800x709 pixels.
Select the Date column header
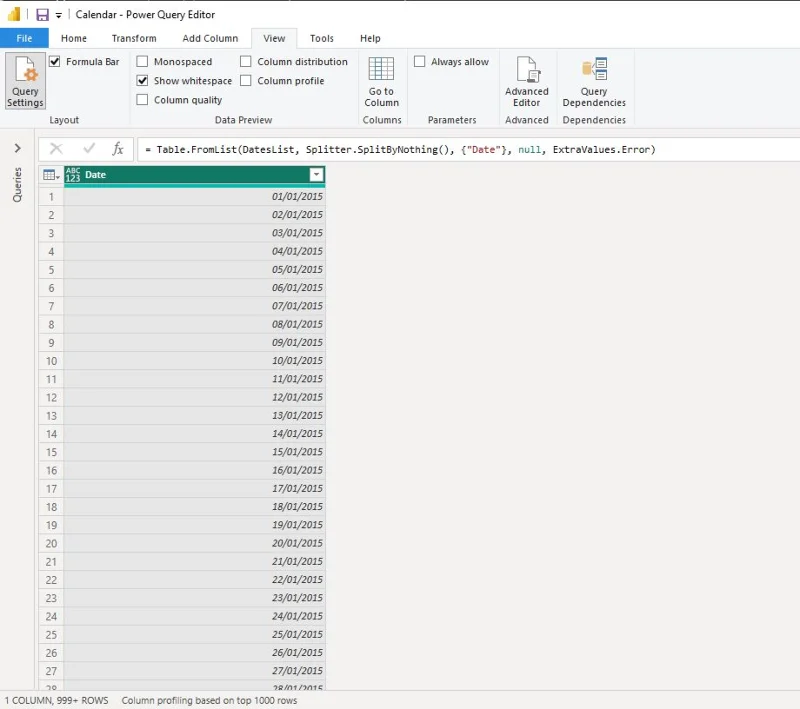194,175
